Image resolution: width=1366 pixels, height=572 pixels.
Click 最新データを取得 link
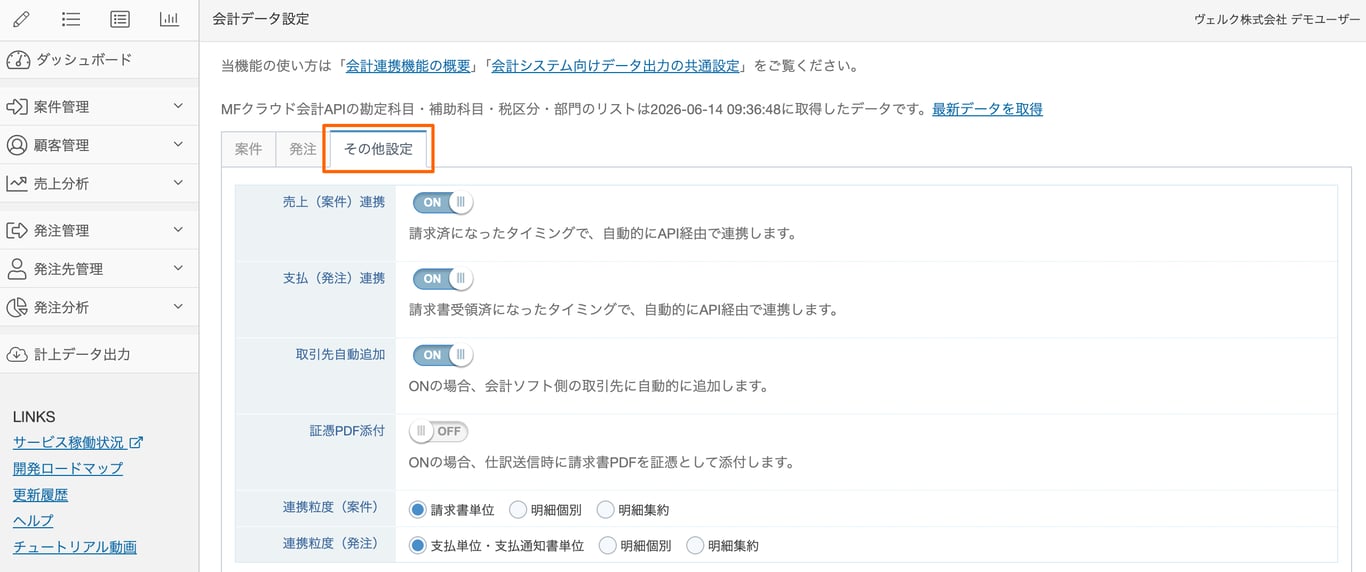987,109
